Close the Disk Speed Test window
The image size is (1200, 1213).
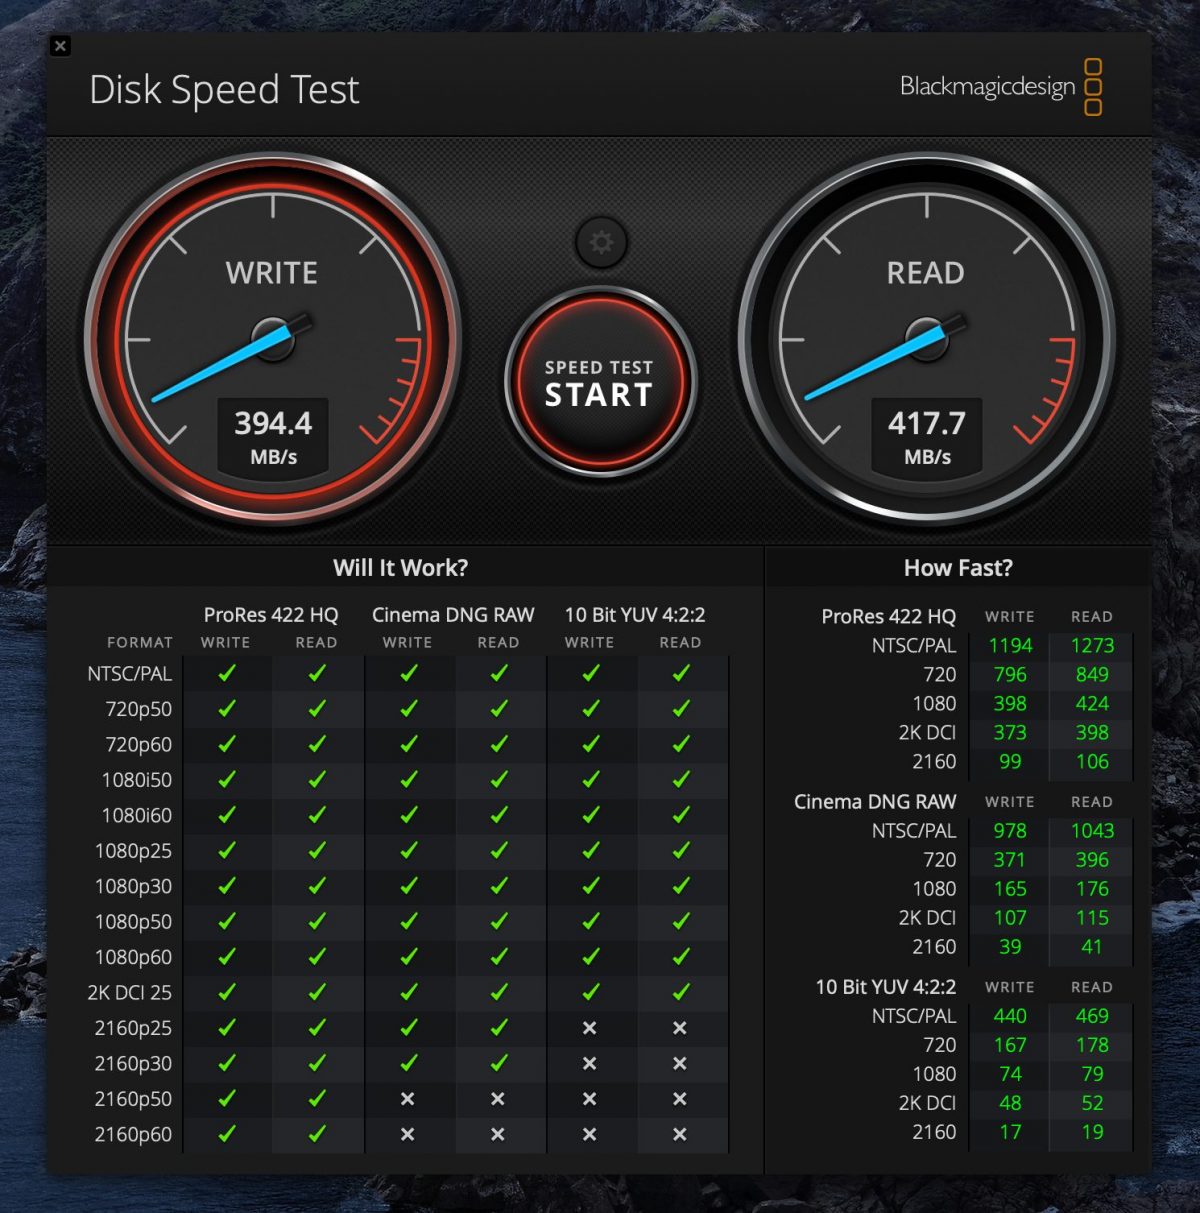click(61, 46)
